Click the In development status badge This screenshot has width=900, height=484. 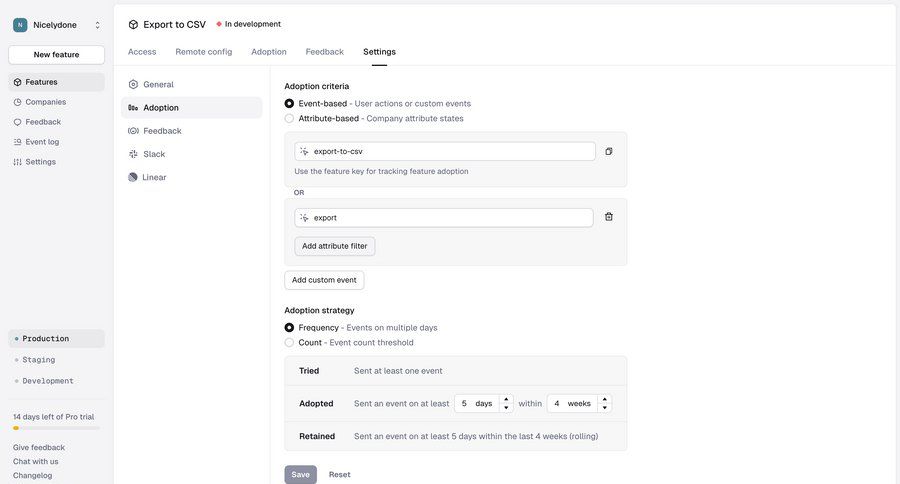(249, 24)
